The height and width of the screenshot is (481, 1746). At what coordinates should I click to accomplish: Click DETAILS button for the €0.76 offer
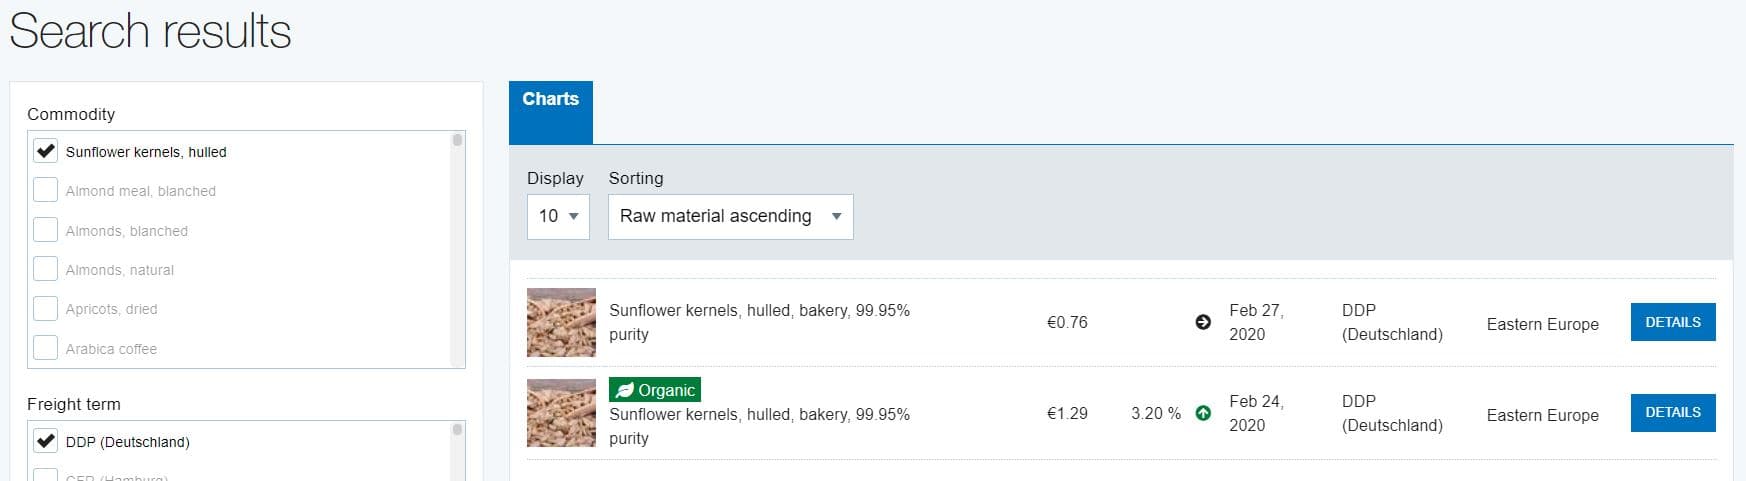tap(1673, 322)
